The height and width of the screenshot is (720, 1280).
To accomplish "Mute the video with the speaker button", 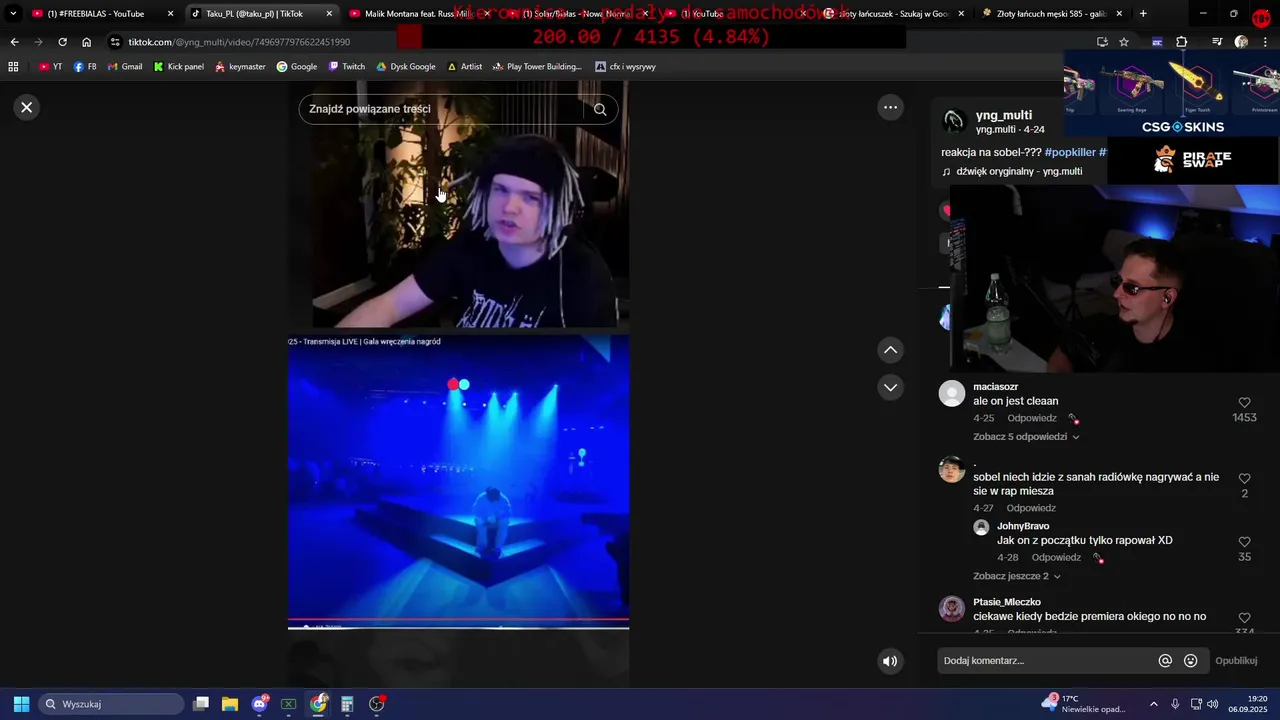I will [890, 661].
